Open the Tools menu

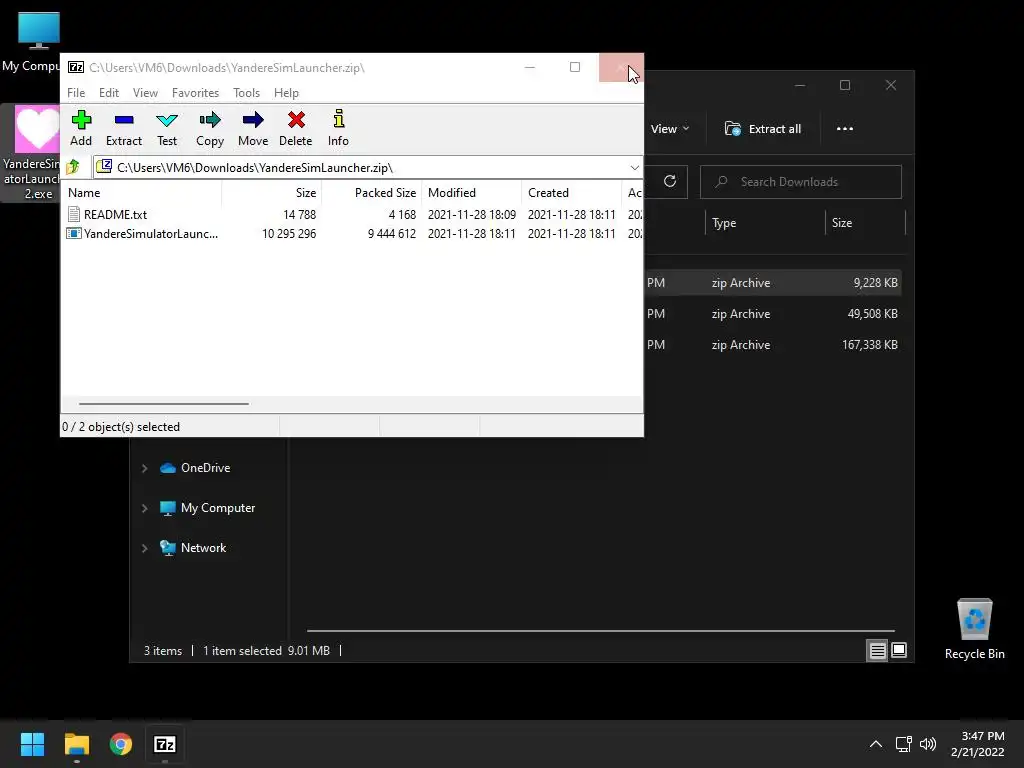pyautogui.click(x=246, y=93)
